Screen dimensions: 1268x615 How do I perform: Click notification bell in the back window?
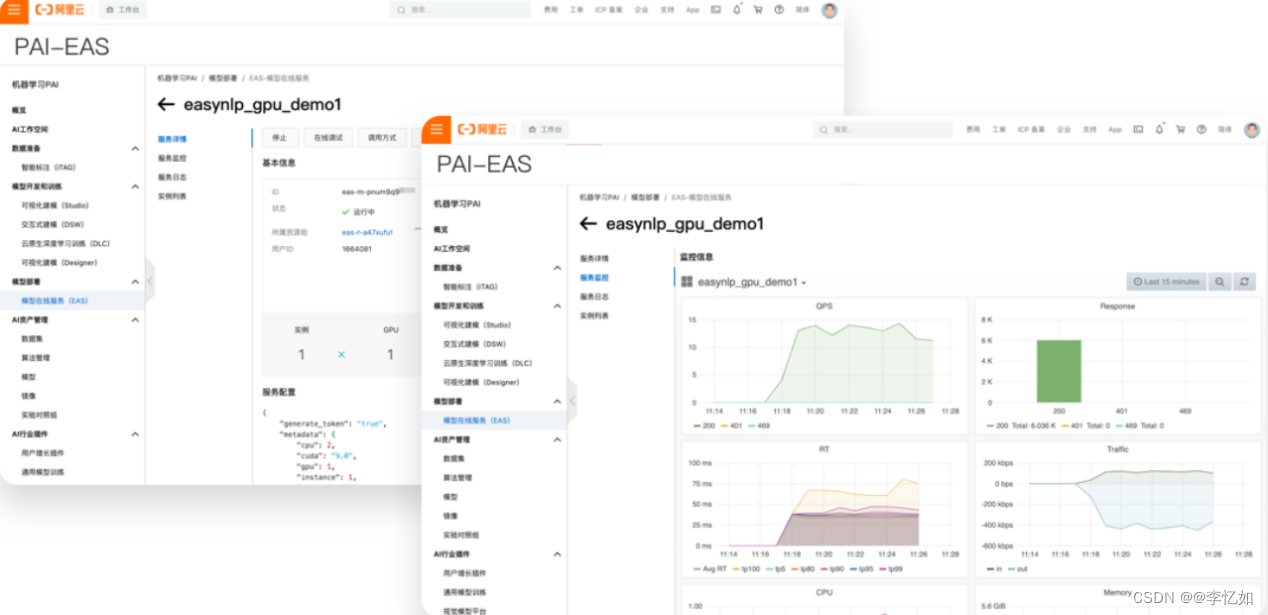[x=737, y=9]
